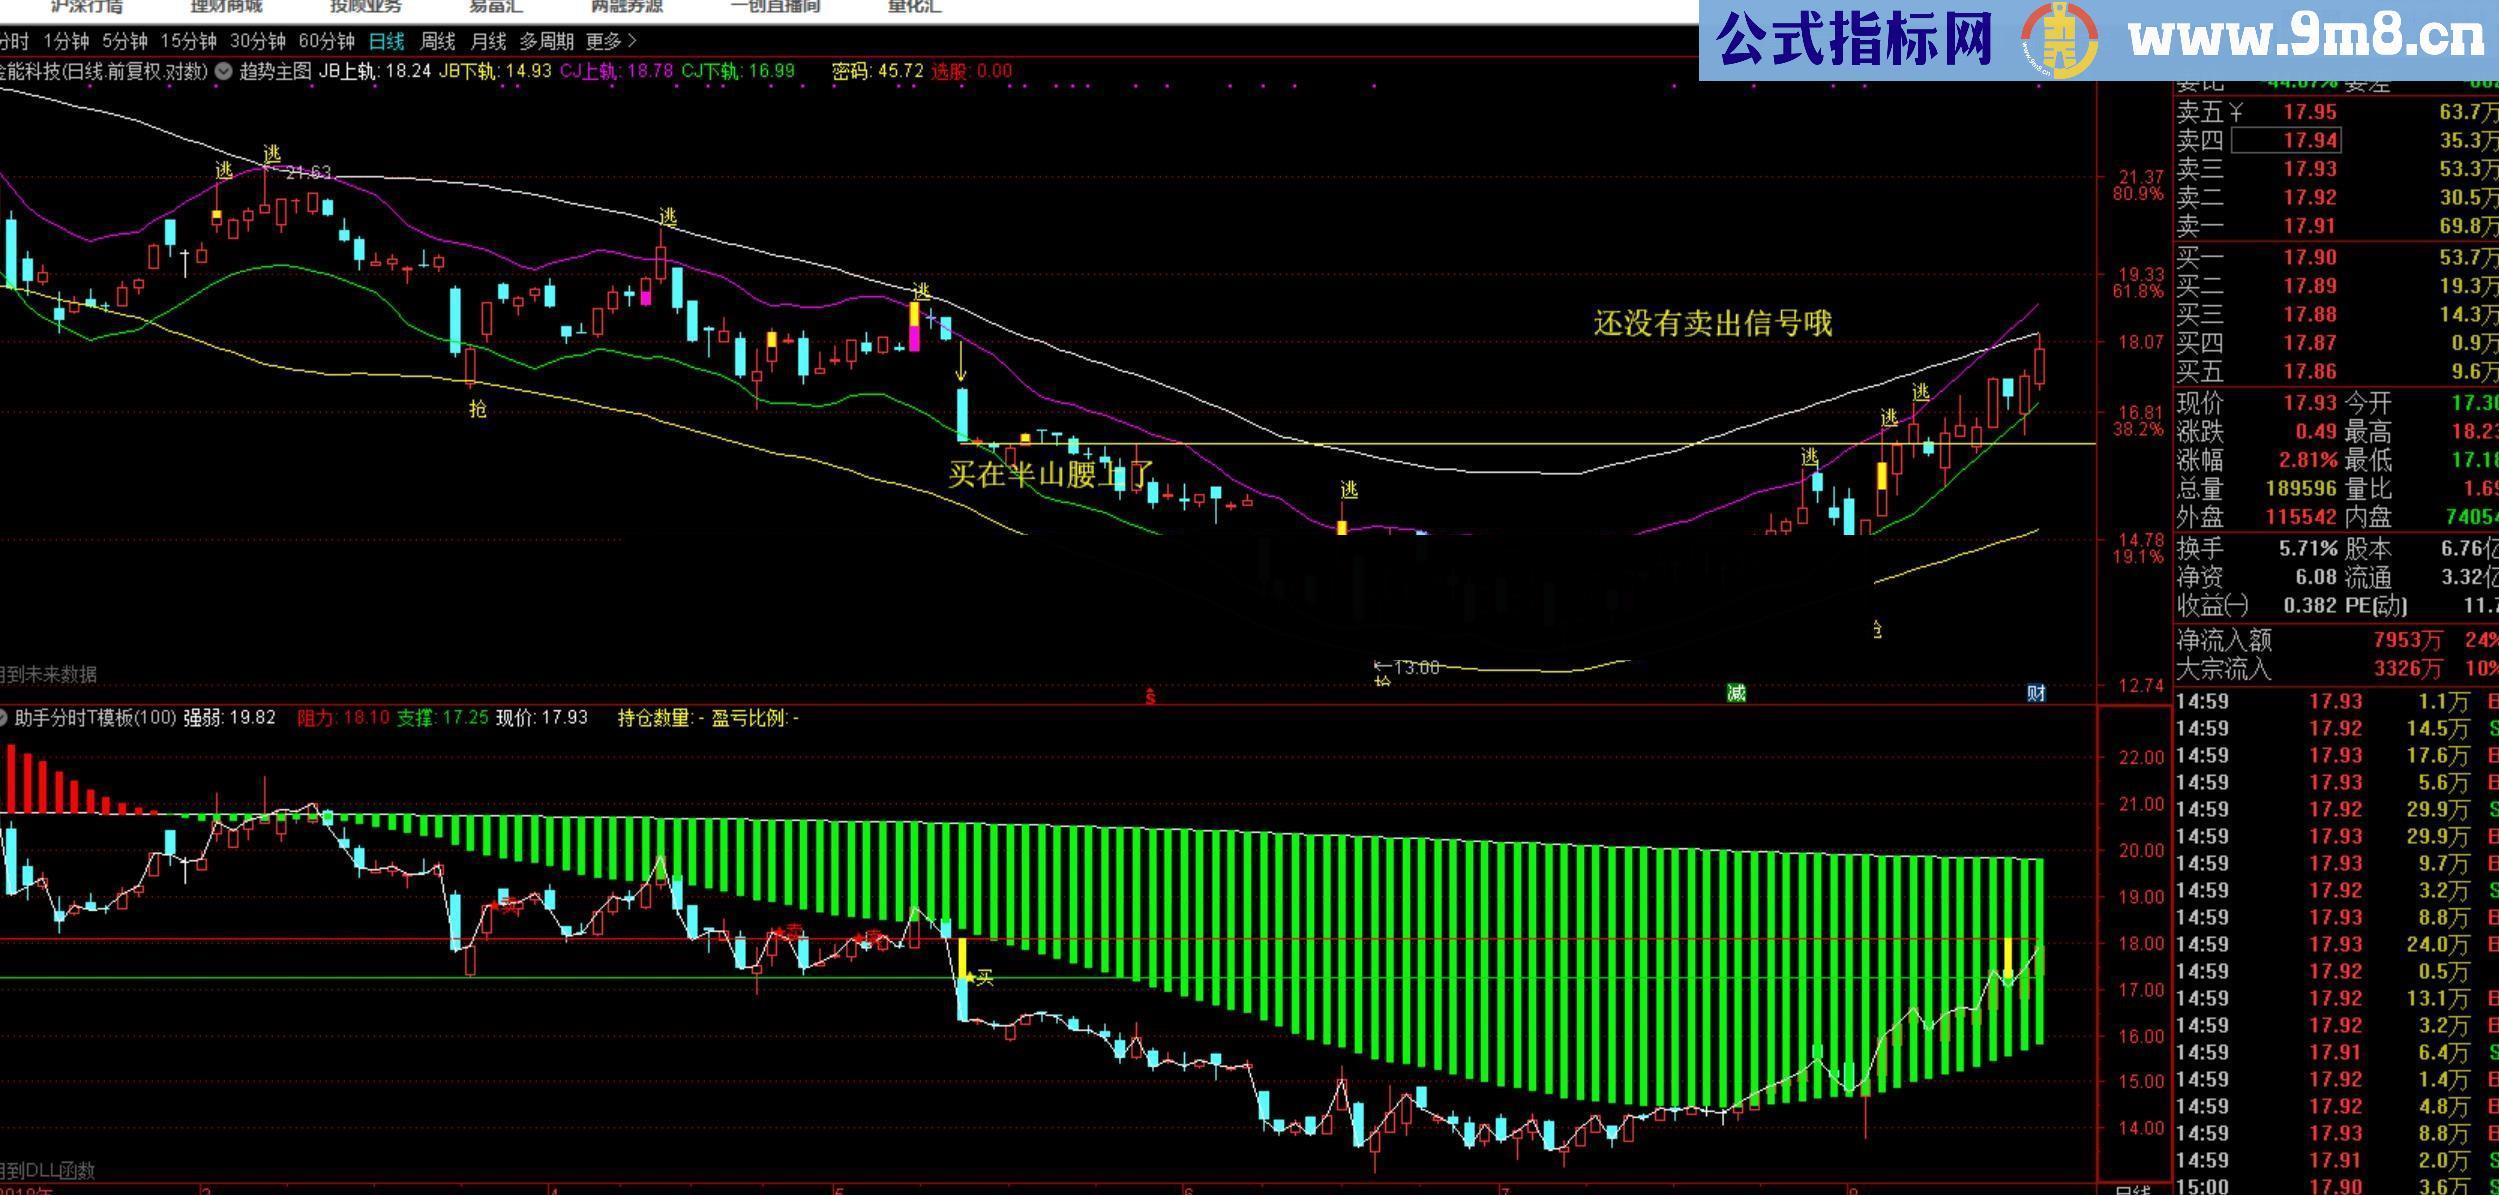2499x1195 pixels.
Task: Switch chart to the 15分钟 period
Action: click(188, 41)
